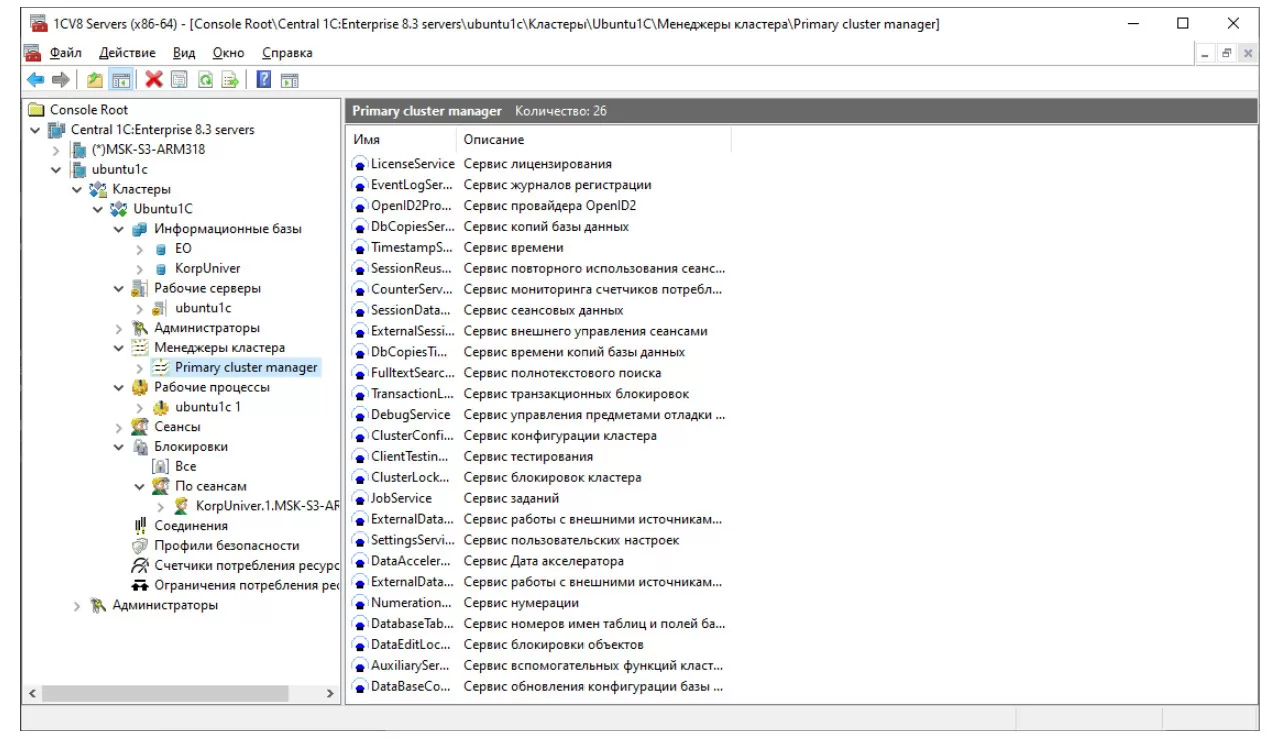
Task: Click the Рабочие процессы icon
Action: 140,387
